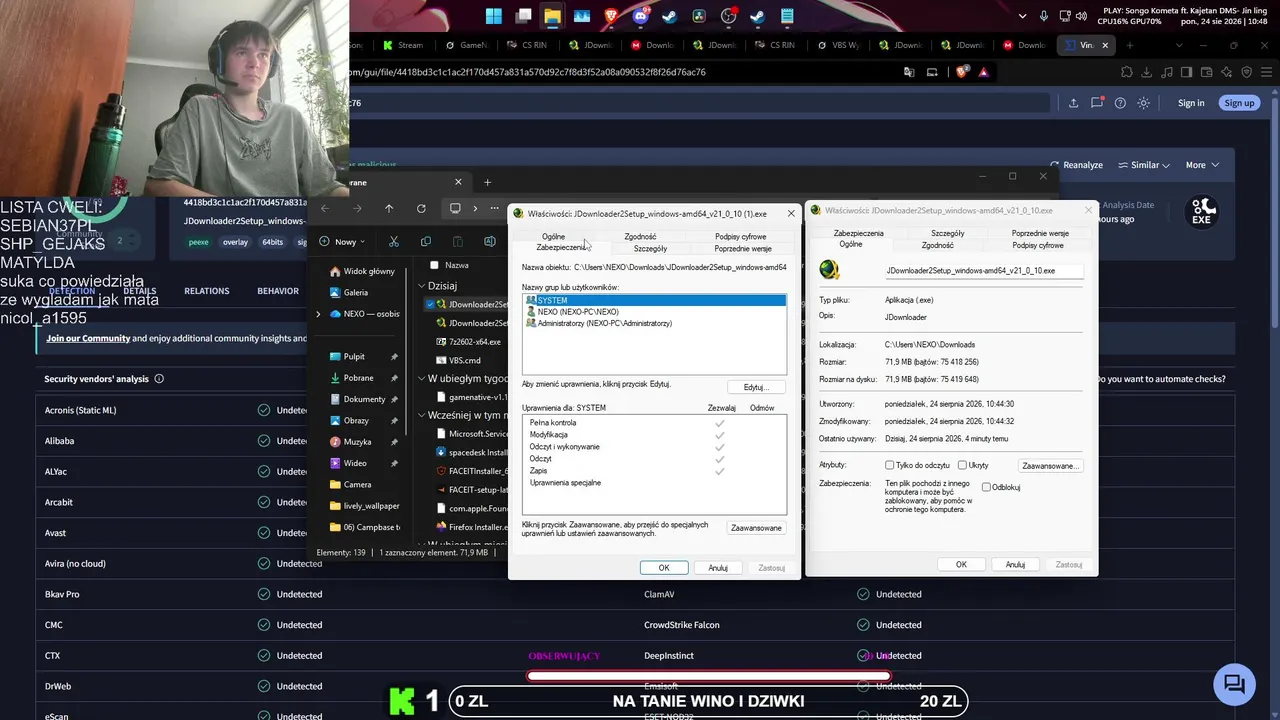The height and width of the screenshot is (720, 1280).
Task: Expand the NEXO OneDrive tree node
Action: pos(318,314)
